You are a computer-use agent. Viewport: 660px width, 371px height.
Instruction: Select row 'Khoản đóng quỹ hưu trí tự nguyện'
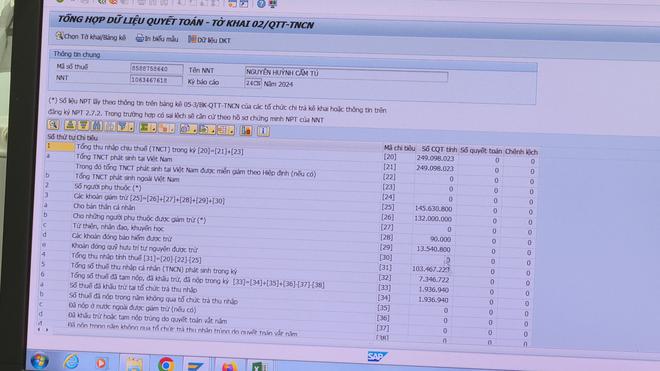[134, 247]
